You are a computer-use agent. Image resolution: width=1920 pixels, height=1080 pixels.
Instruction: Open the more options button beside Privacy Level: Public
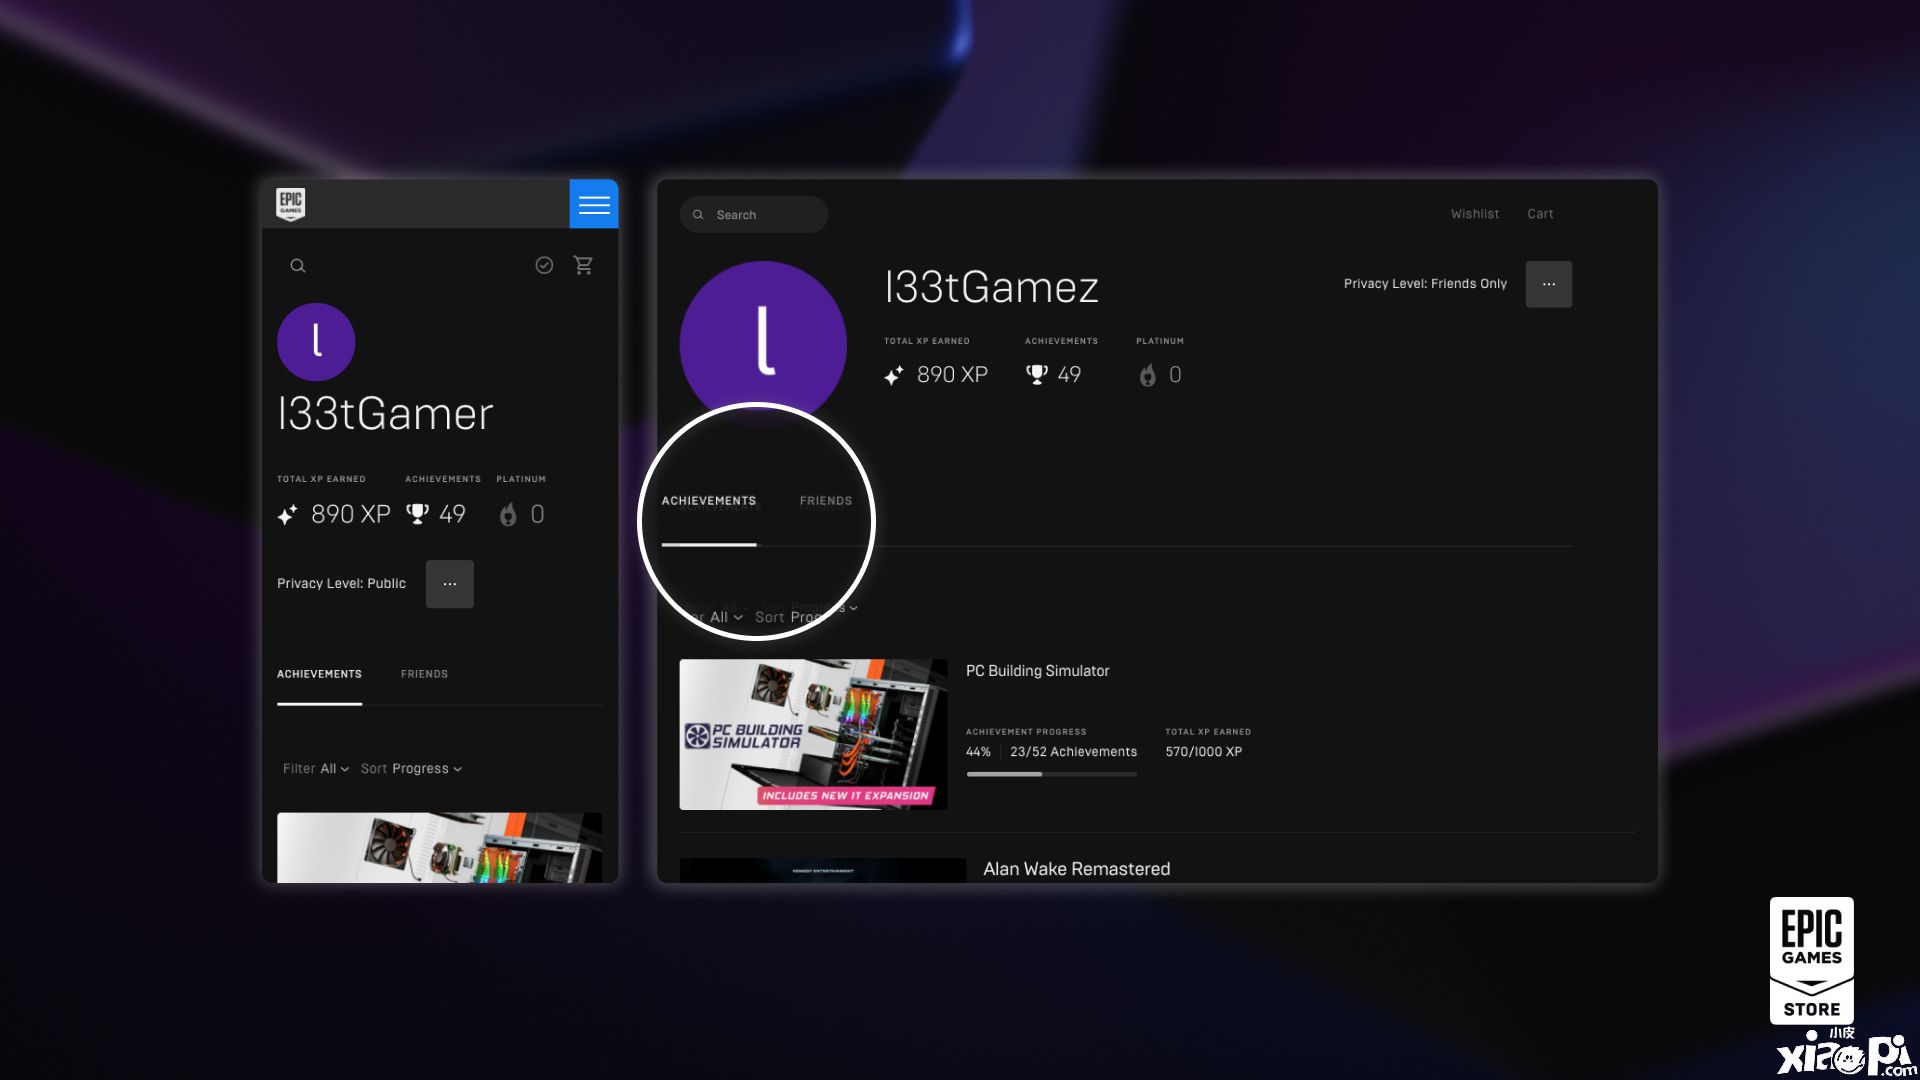point(450,584)
